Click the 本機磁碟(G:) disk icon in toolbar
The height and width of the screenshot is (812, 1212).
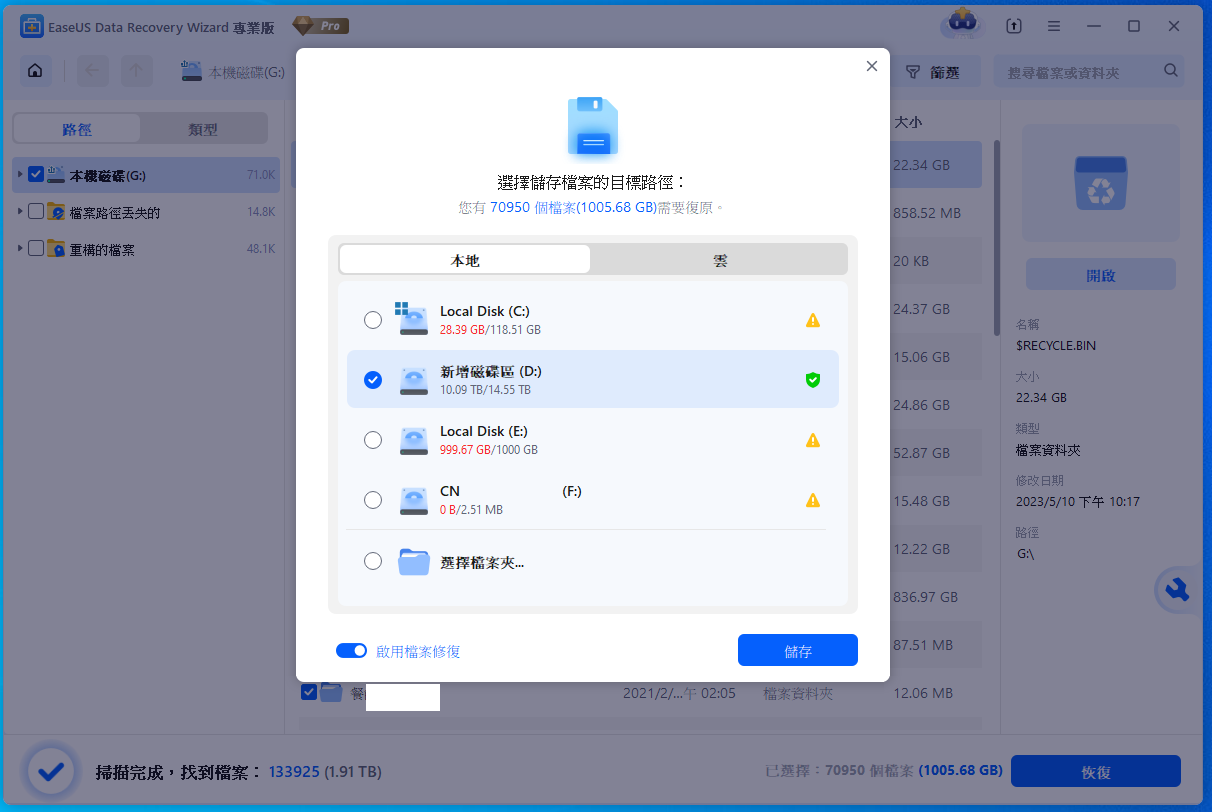pos(190,71)
